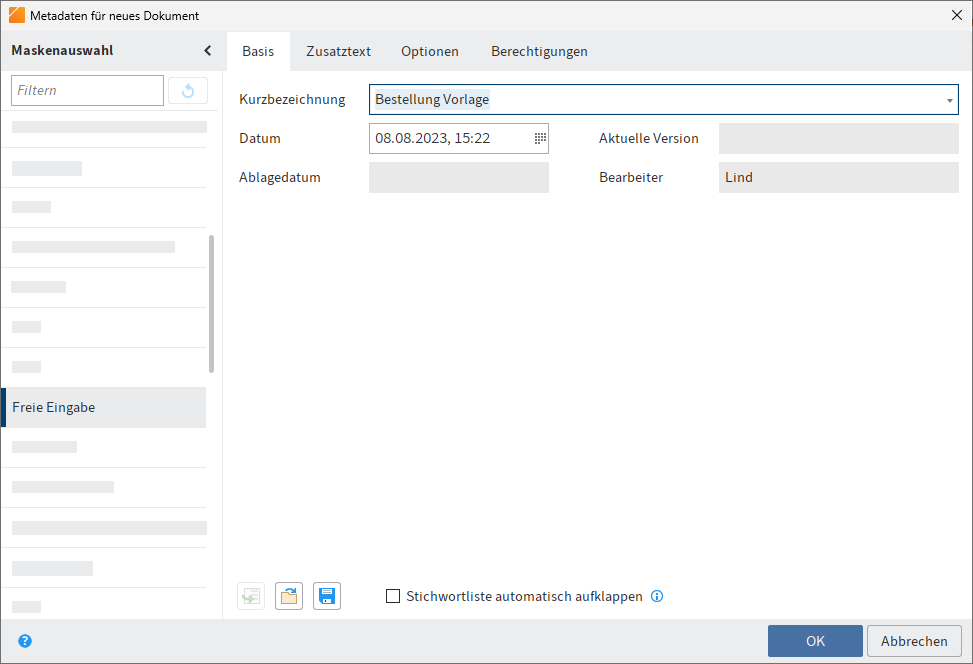Screen dimensions: 973x664
Task: Show info about Stichwortliste option
Action: (x=657, y=595)
